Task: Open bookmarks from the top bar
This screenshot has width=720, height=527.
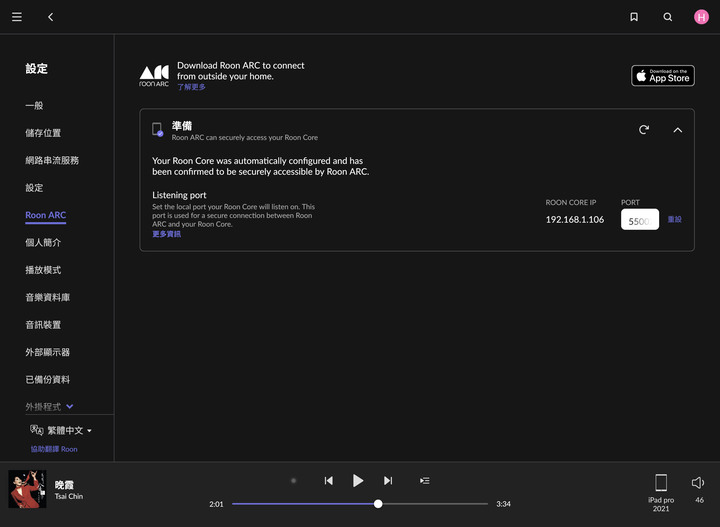Action: (634, 17)
